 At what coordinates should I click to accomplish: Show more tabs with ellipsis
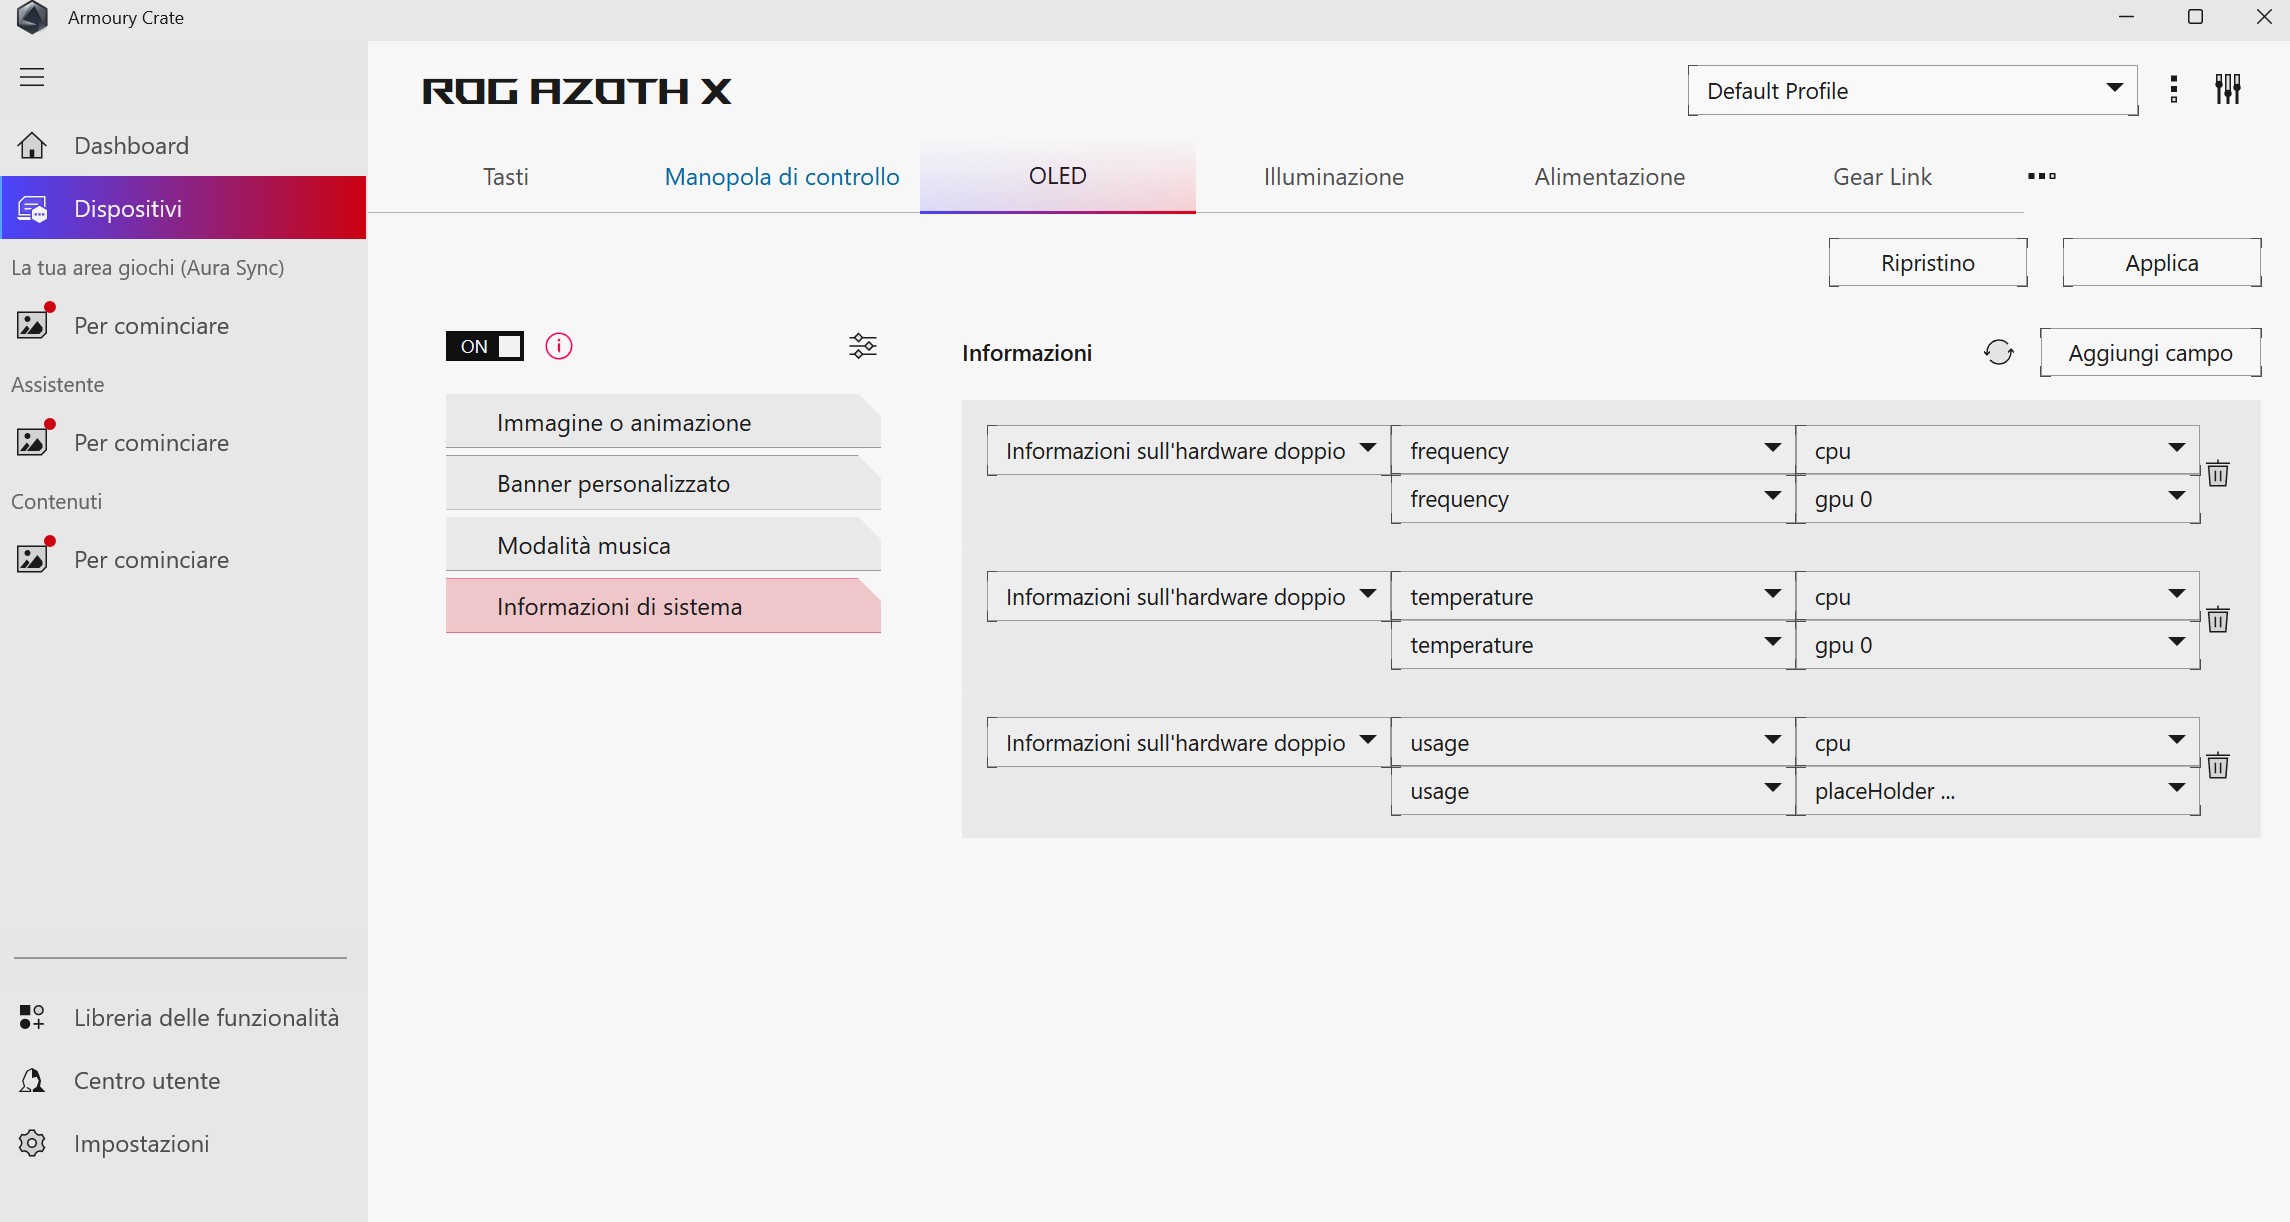(x=2041, y=176)
